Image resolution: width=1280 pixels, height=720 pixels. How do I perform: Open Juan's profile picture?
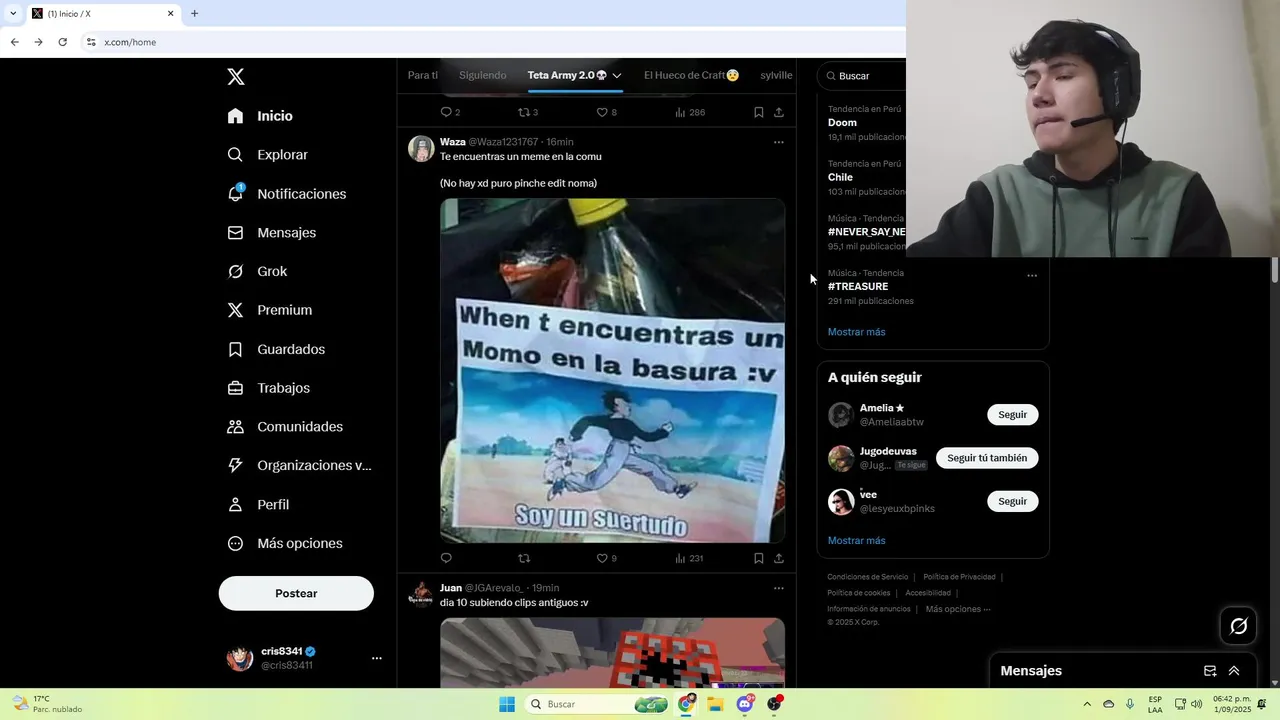click(421, 594)
